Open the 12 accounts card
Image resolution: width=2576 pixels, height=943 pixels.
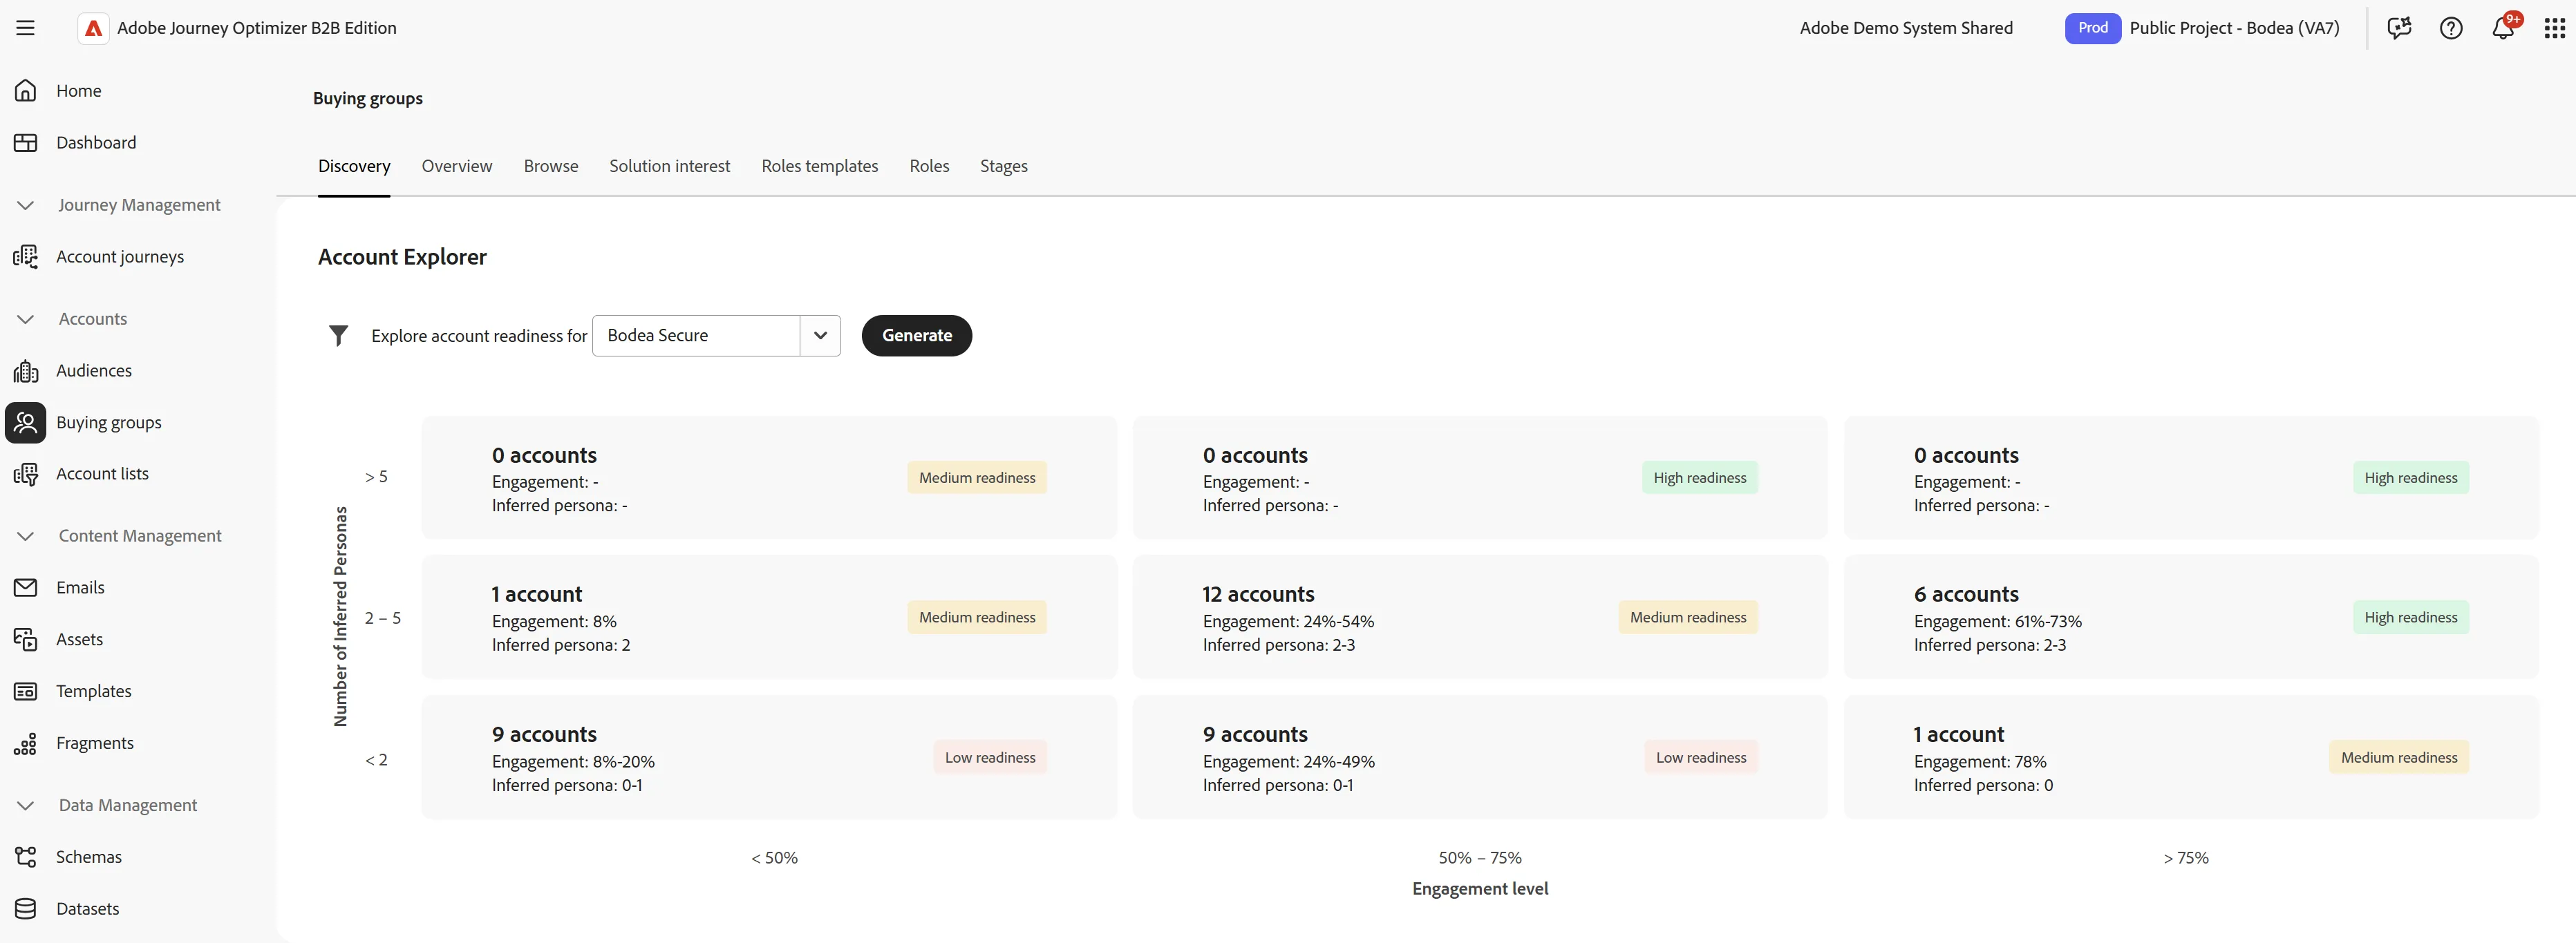pos(1480,618)
